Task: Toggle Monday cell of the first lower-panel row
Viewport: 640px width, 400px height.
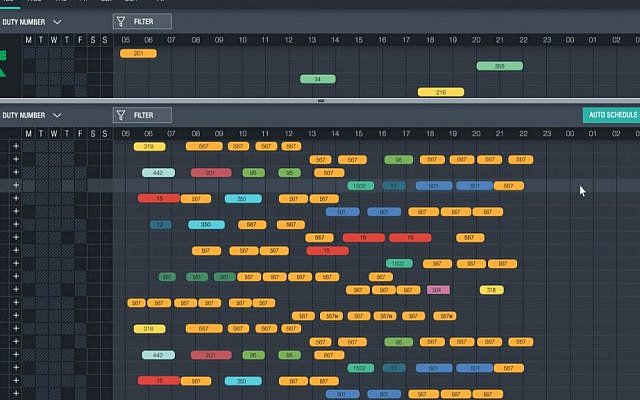Action: [x=29, y=146]
